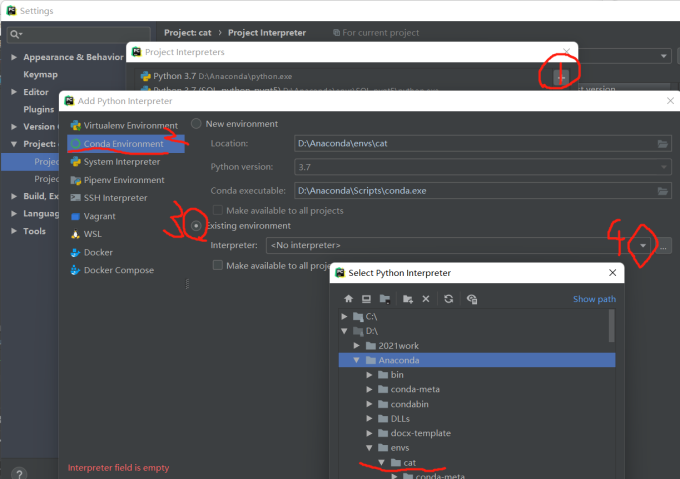Image resolution: width=680 pixels, height=479 pixels.
Task: Select the New environment radio button
Action: coord(196,124)
